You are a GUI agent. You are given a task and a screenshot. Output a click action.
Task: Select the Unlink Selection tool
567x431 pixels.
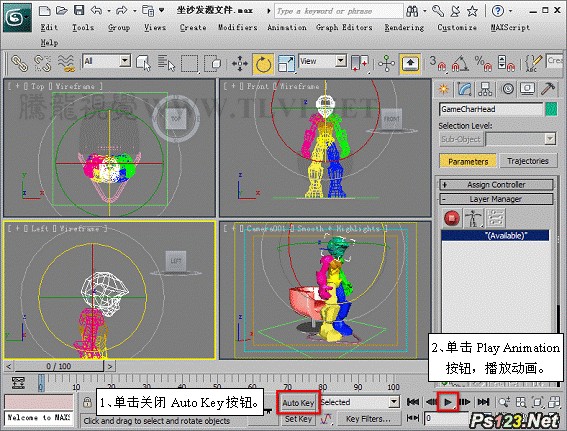point(42,63)
